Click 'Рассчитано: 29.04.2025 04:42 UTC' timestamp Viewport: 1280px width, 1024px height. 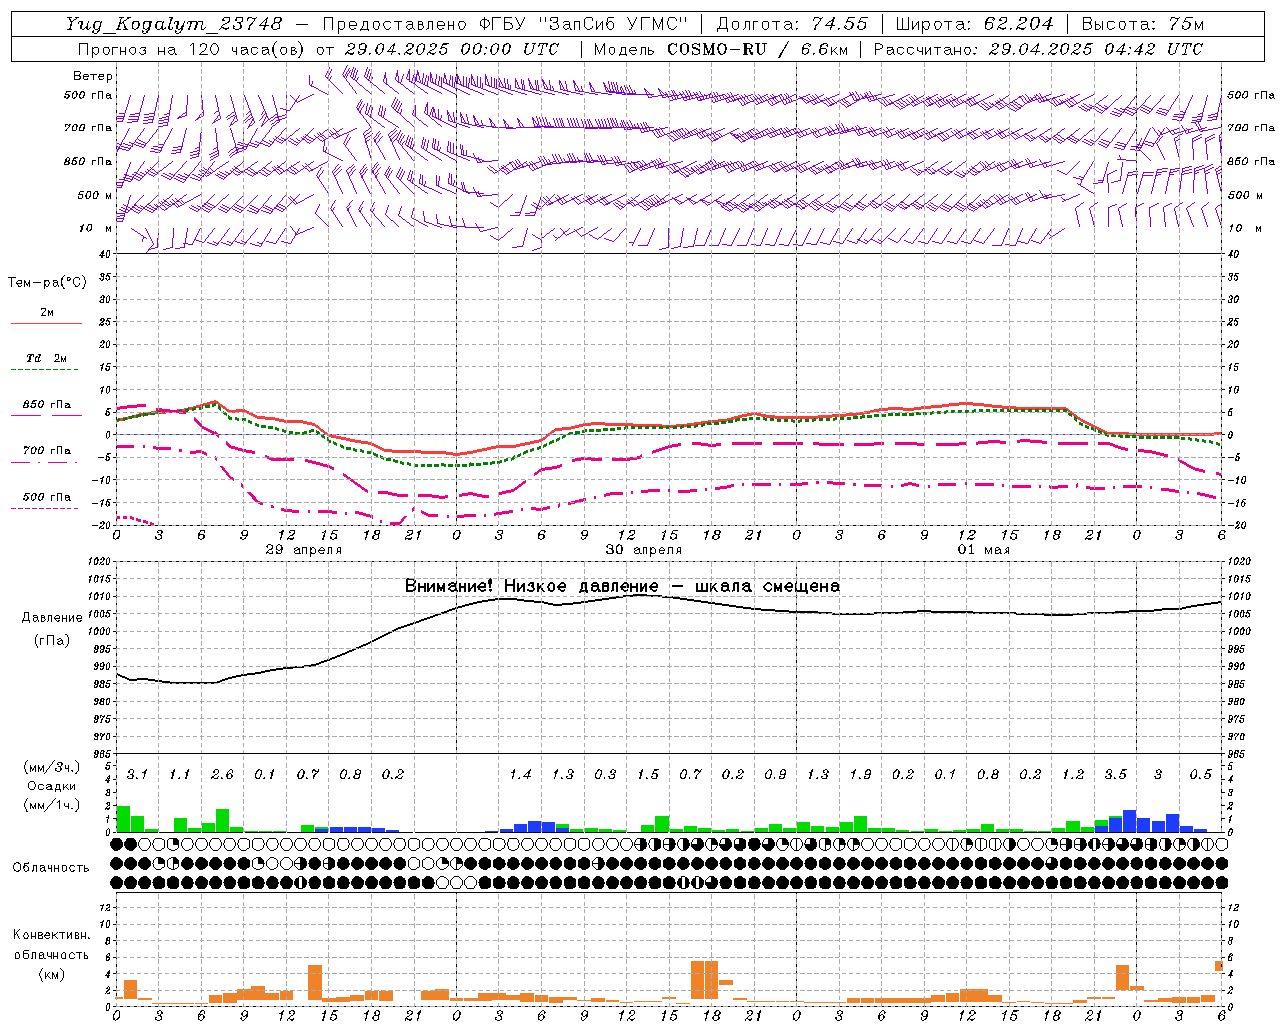(x=1038, y=49)
